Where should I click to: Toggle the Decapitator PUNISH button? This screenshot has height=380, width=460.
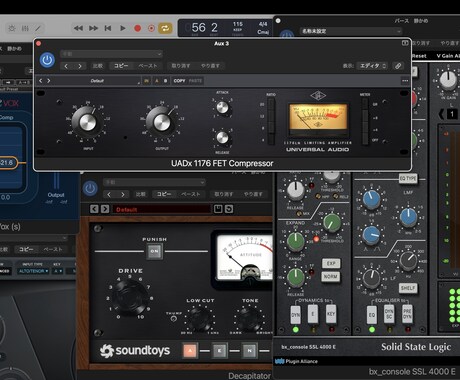pos(154,251)
